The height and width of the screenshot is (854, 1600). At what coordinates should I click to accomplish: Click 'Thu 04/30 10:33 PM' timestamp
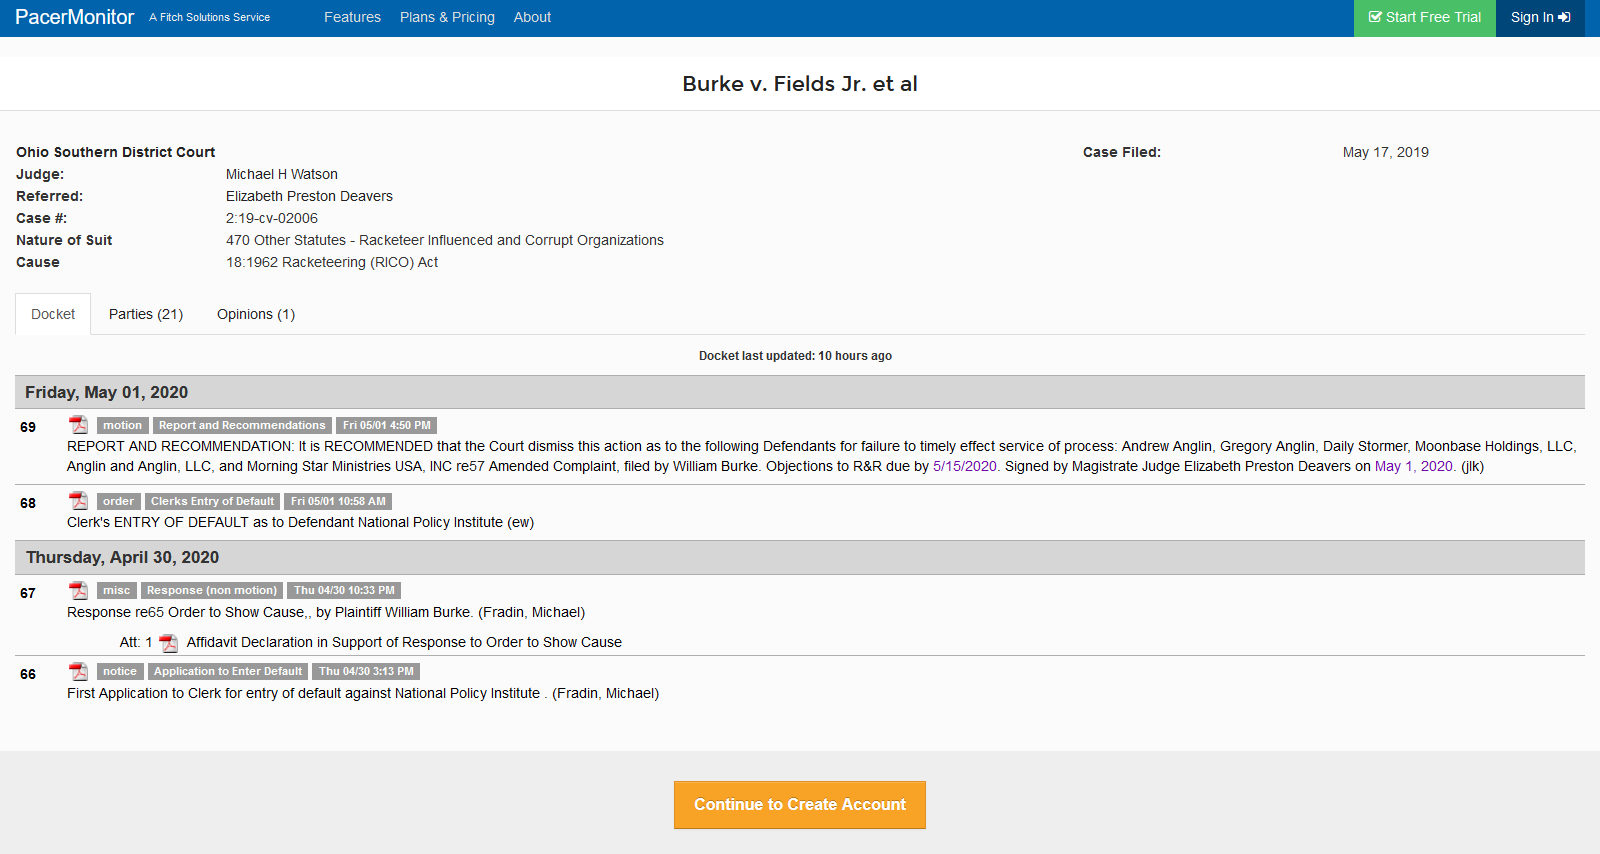344,590
